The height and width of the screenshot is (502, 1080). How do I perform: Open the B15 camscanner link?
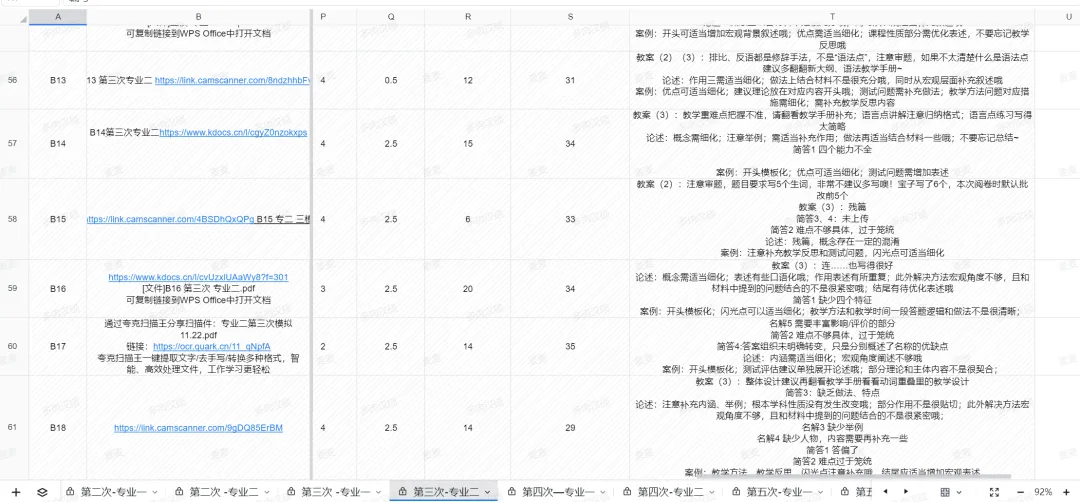[172, 219]
